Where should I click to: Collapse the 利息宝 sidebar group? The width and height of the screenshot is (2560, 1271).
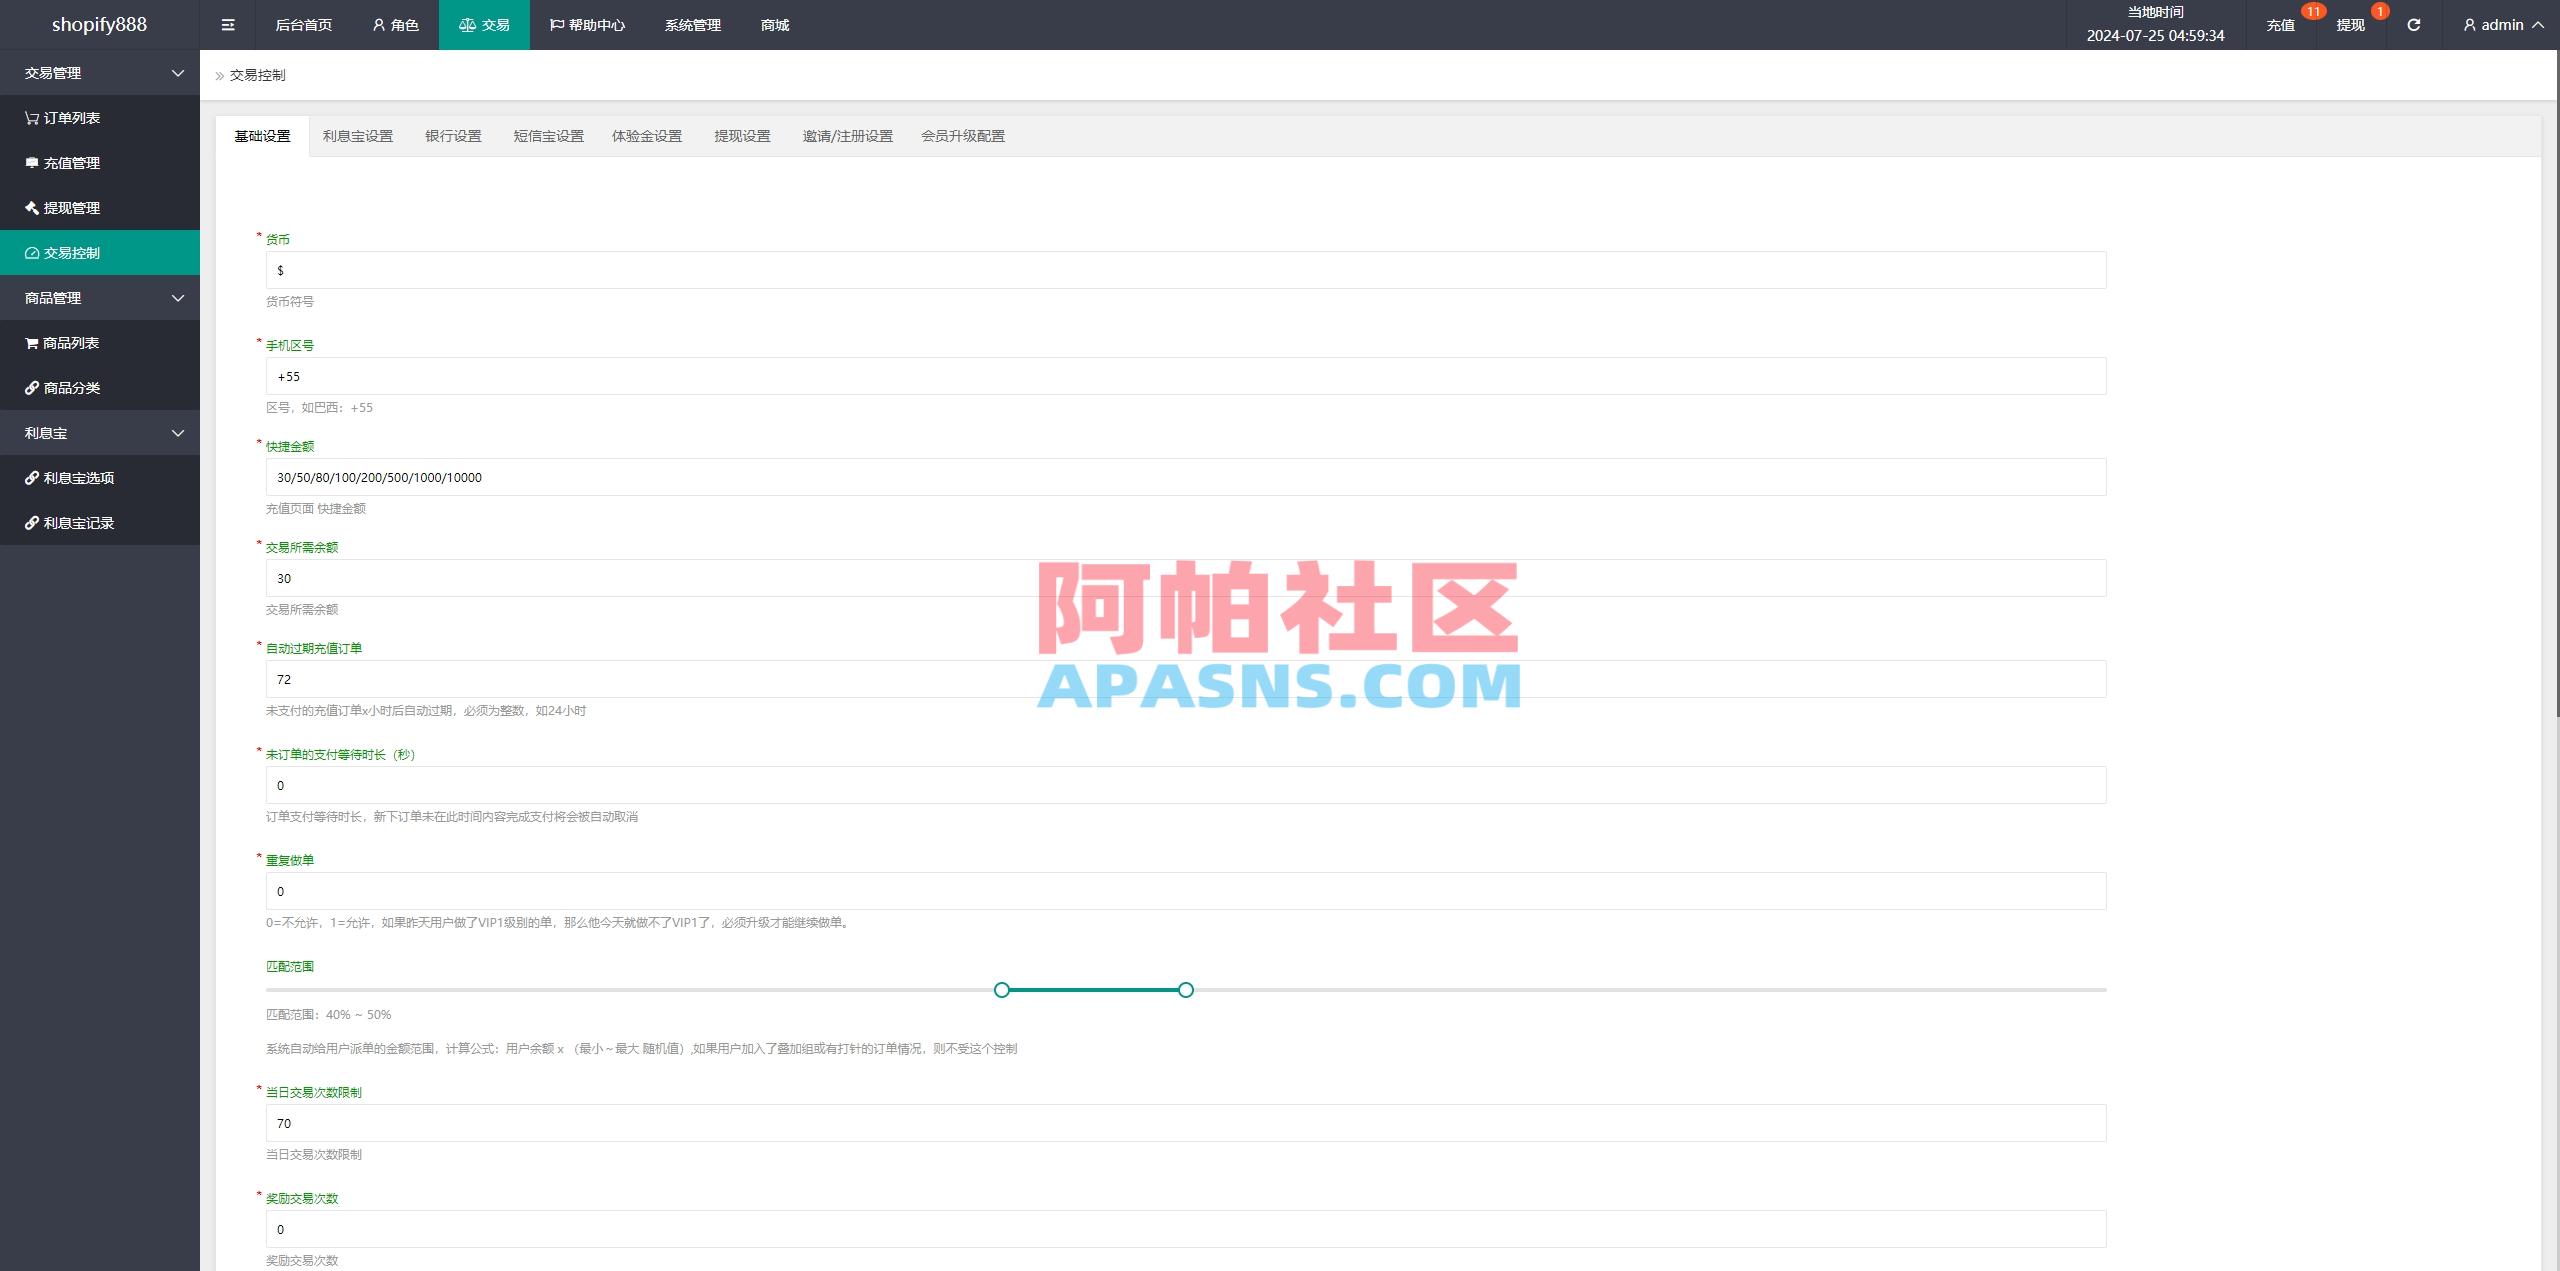pos(178,432)
